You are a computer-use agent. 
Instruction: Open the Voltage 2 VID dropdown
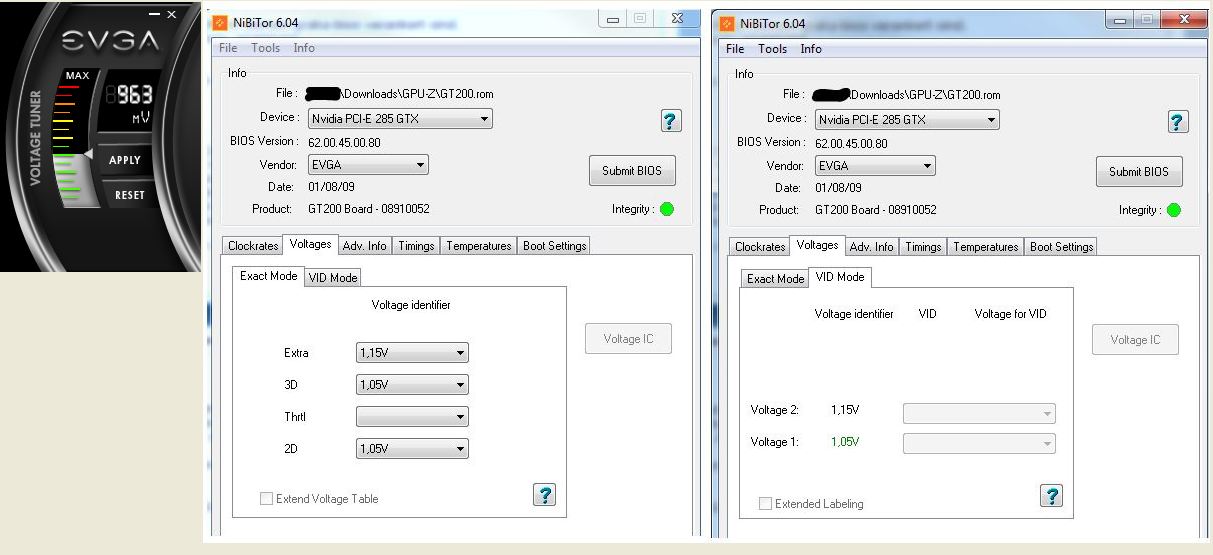click(x=979, y=413)
